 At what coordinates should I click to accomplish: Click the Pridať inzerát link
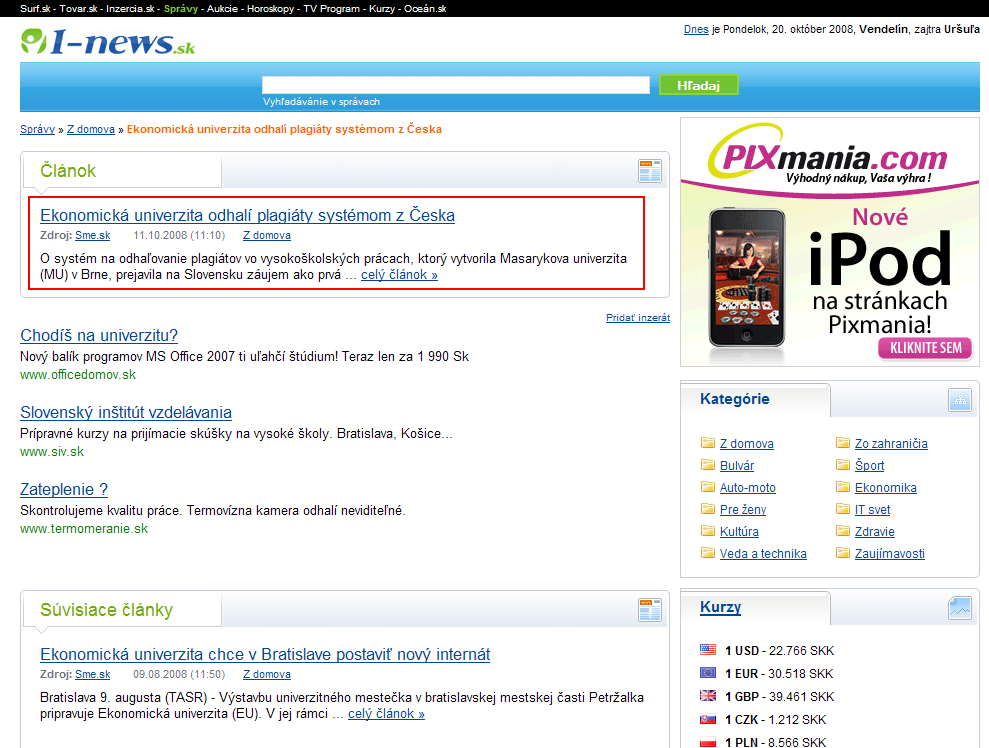click(638, 318)
